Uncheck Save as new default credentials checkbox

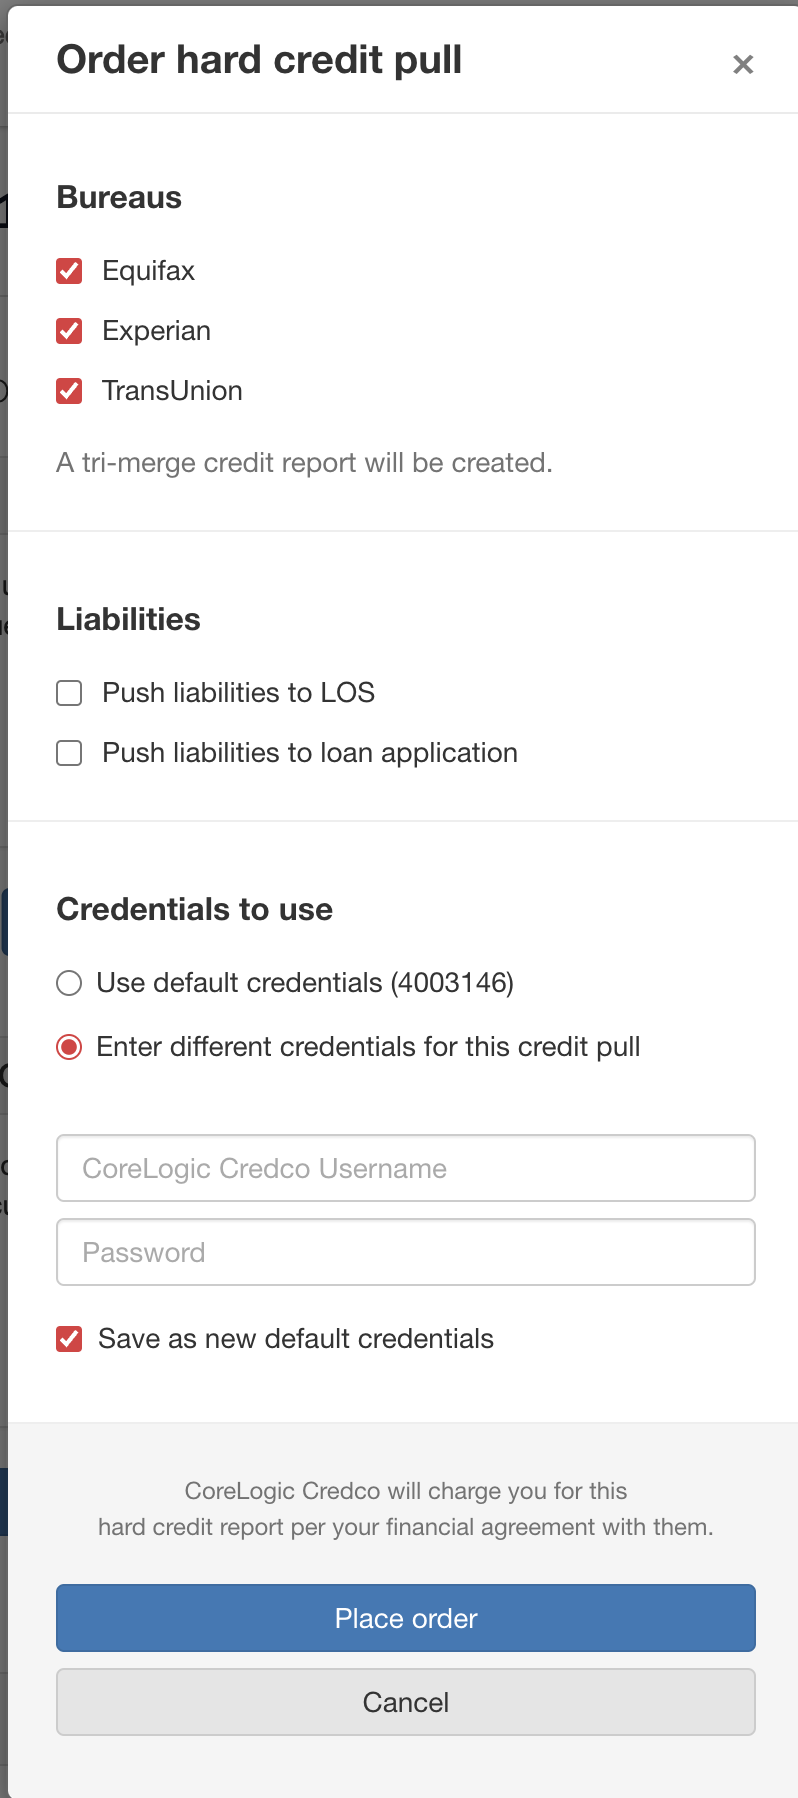[69, 1339]
